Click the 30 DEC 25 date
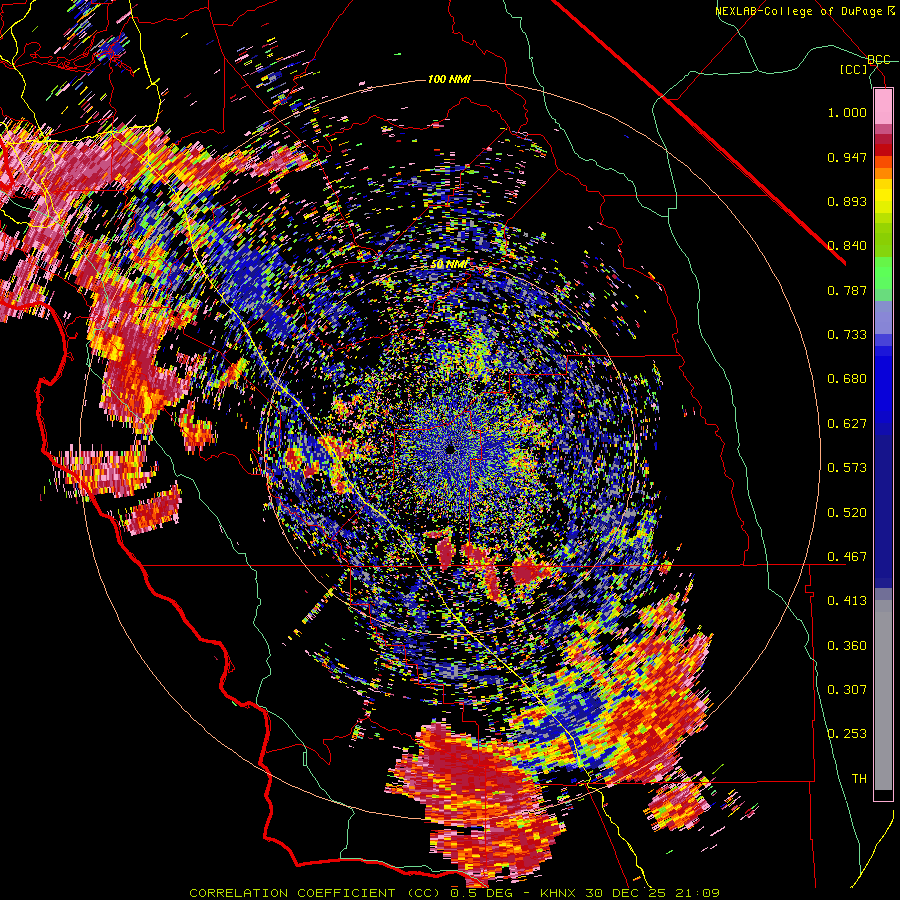This screenshot has height=900, width=900. [625, 893]
